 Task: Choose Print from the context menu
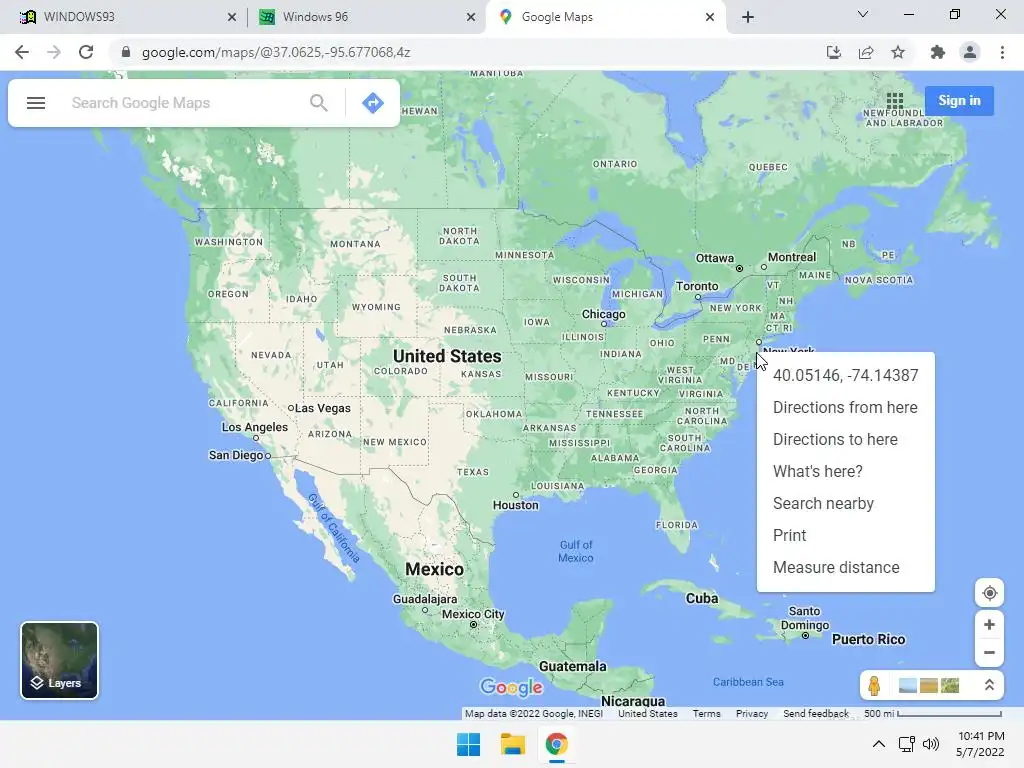point(846,536)
